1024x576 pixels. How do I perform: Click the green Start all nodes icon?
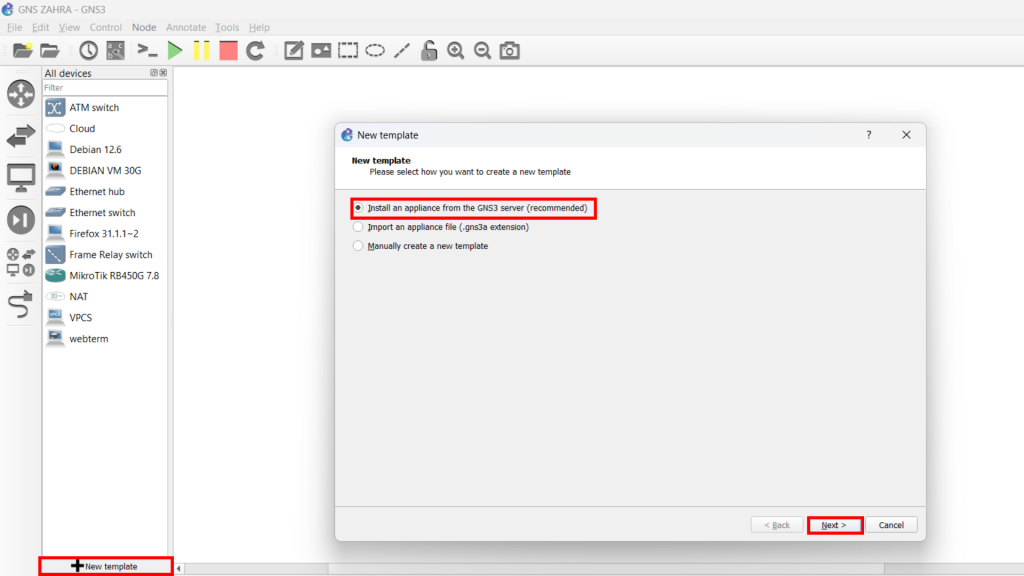(x=175, y=50)
